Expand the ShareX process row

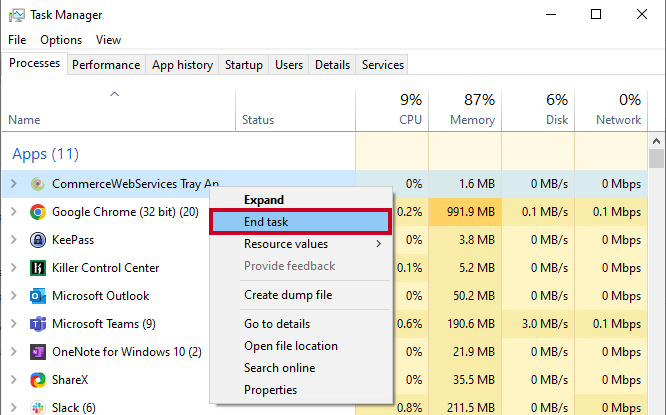pyautogui.click(x=14, y=380)
